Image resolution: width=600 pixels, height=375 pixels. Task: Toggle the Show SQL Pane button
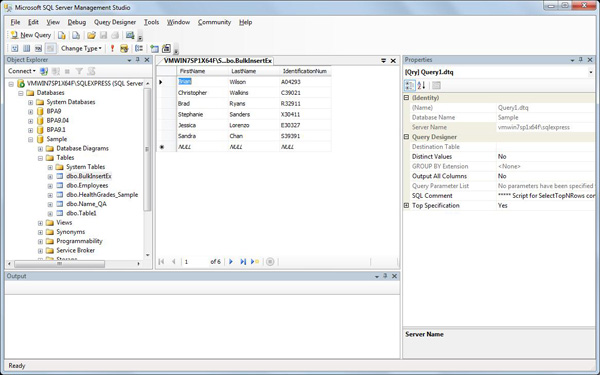click(38, 49)
